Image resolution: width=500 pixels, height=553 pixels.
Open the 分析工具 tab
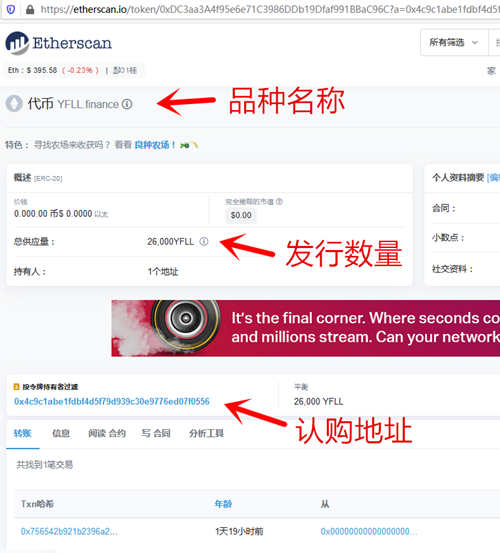click(207, 433)
